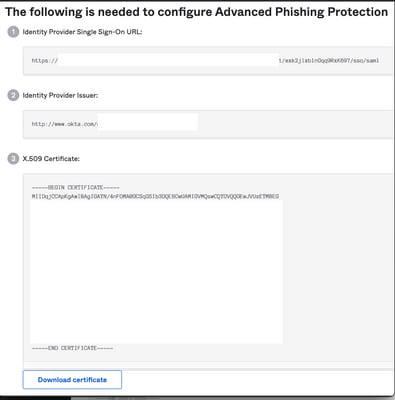Select the Identity Provider Single Sign-On URL field
The width and height of the screenshot is (395, 400).
pyautogui.click(x=209, y=61)
